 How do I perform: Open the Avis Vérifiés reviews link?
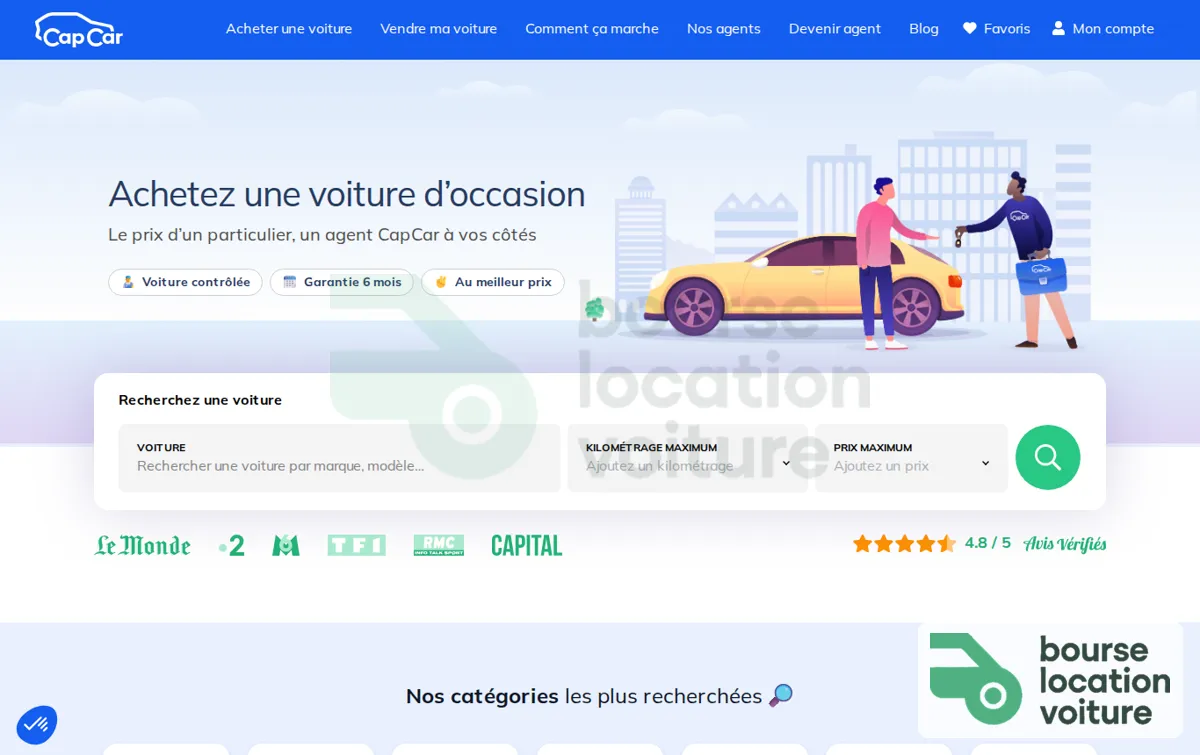tap(1065, 544)
